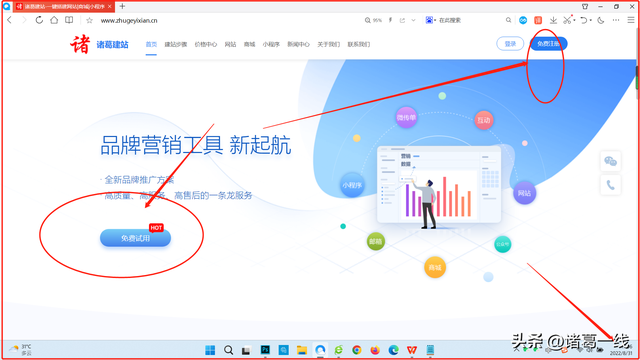Click the 诸葛建站 site logo
Image resolution: width=640 pixels, height=360 pixels.
(x=99, y=44)
